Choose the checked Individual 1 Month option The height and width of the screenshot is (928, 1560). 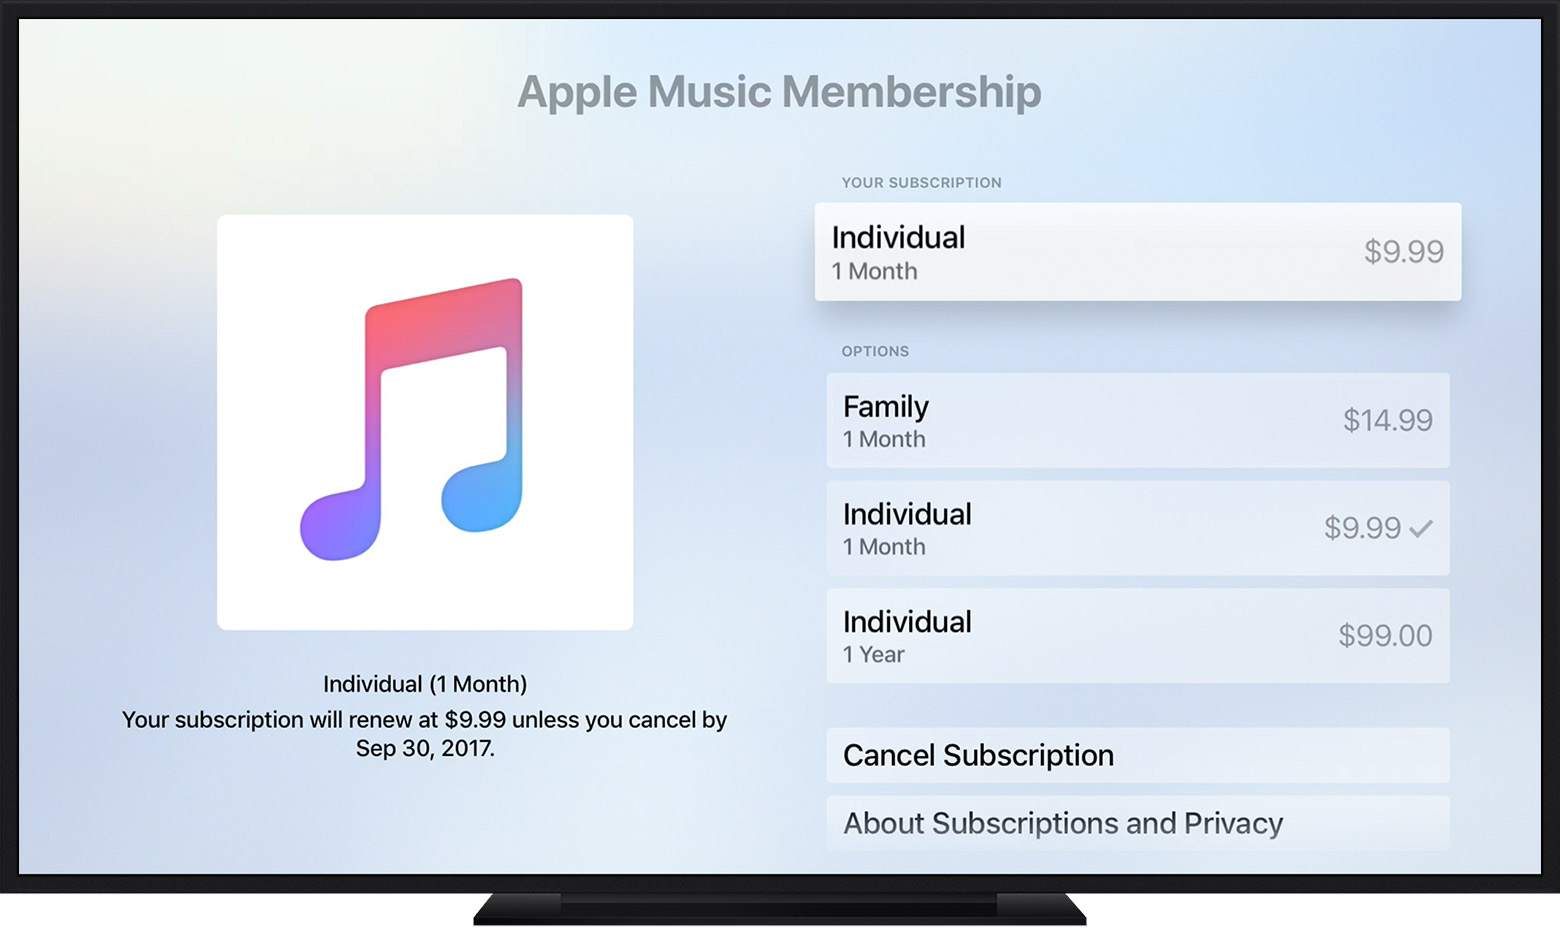point(1138,528)
